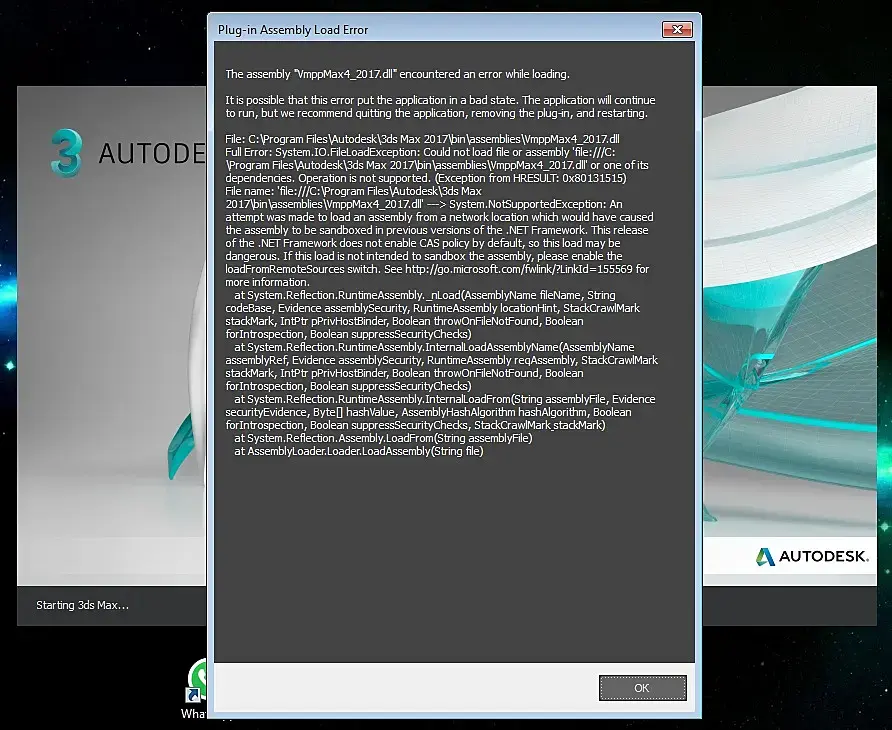Close the Plug-in Assembly Load Error dialog
This screenshot has height=730, width=892.
677,30
